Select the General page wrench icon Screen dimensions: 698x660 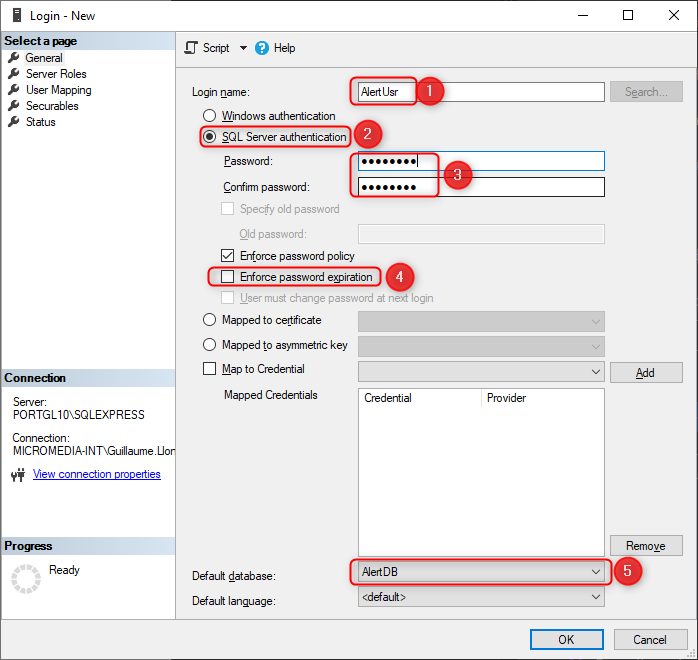click(x=14, y=58)
